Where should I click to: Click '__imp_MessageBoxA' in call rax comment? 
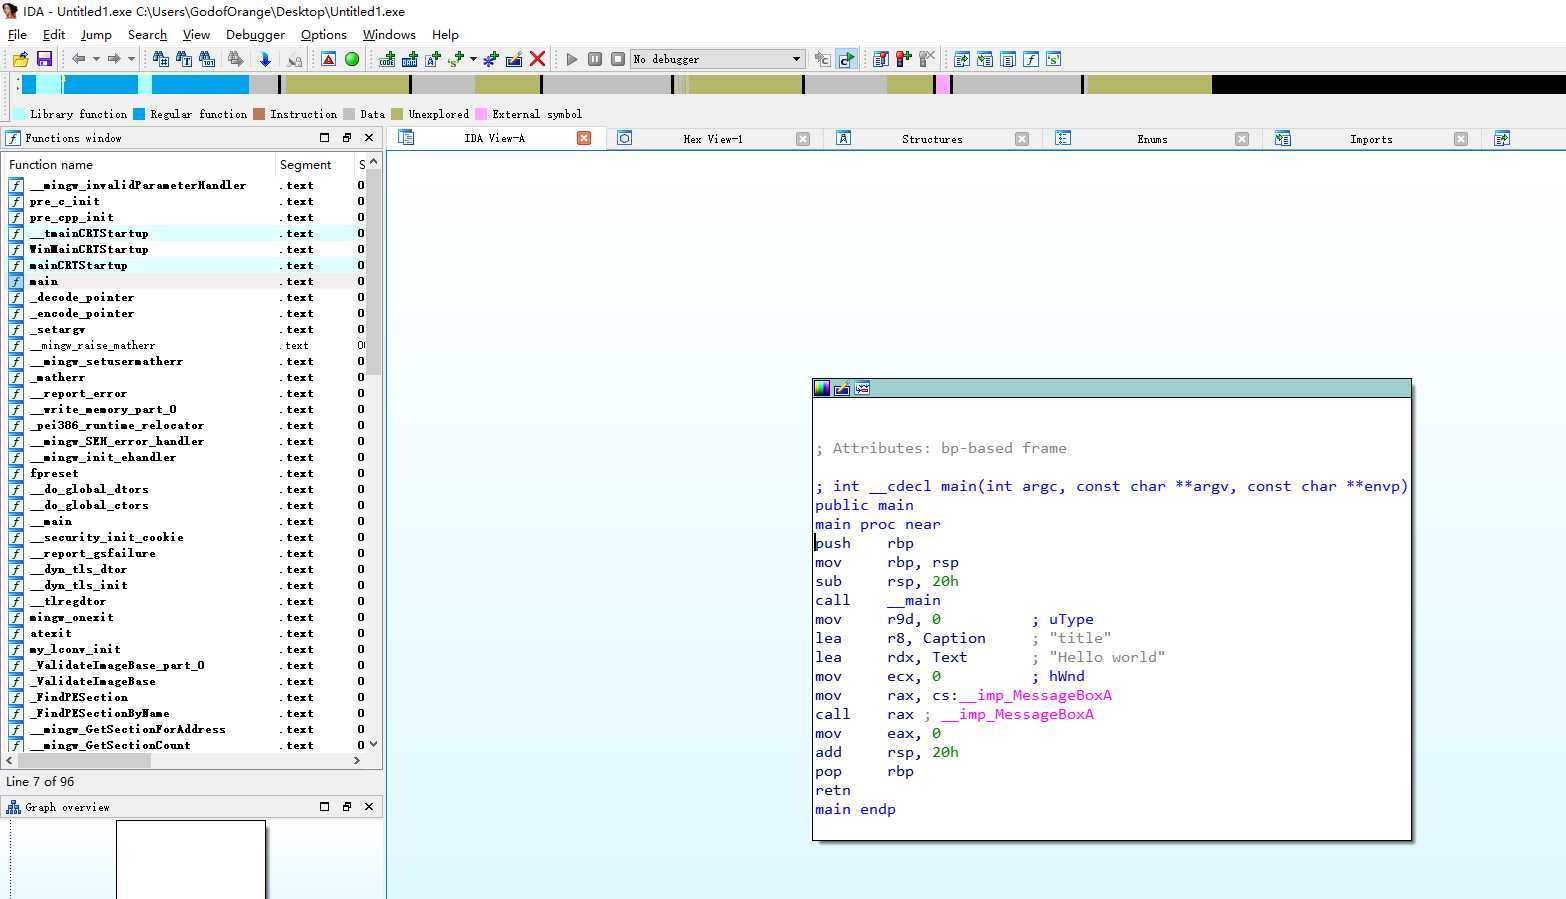[x=1017, y=714]
